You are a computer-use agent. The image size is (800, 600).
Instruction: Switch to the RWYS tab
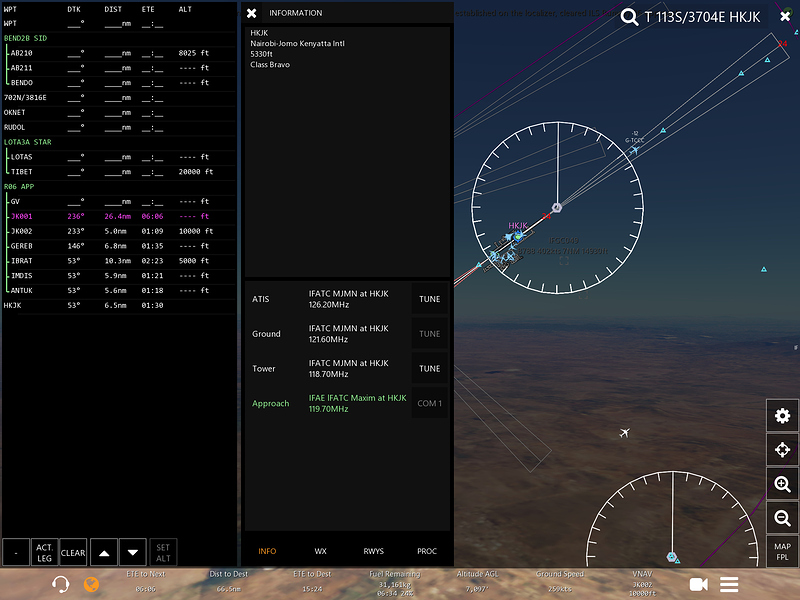click(373, 551)
